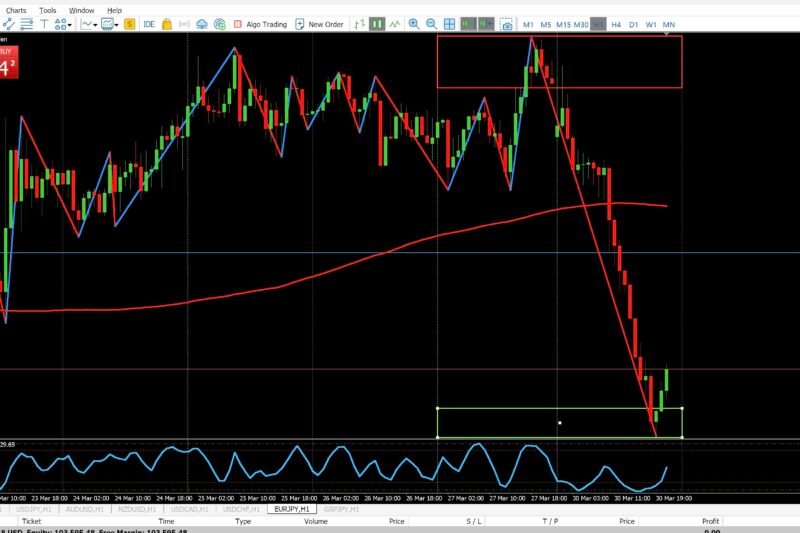The width and height of the screenshot is (800, 533).
Task: Click the Type column header
Action: [243, 521]
